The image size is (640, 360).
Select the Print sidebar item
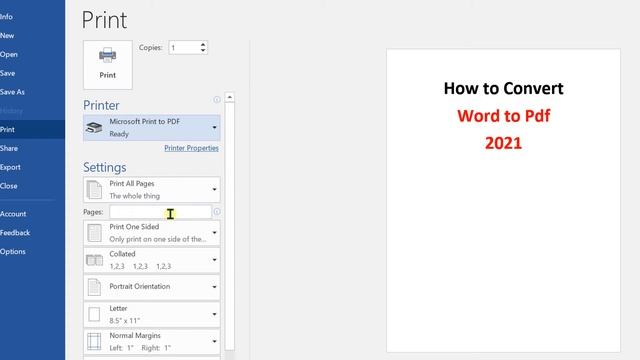point(32,129)
